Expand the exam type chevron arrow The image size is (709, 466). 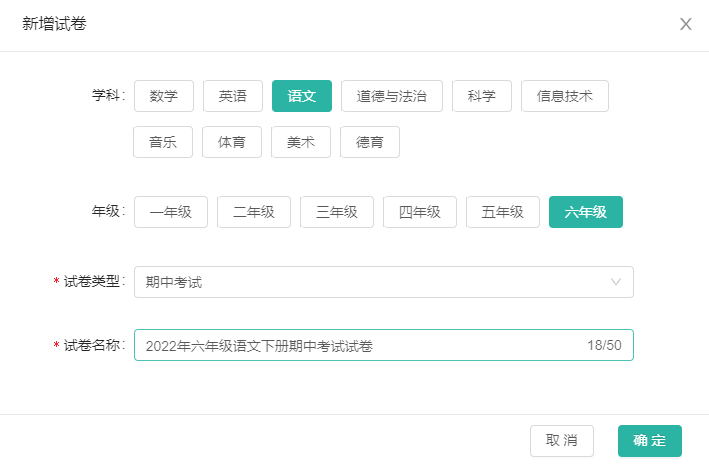click(x=615, y=282)
